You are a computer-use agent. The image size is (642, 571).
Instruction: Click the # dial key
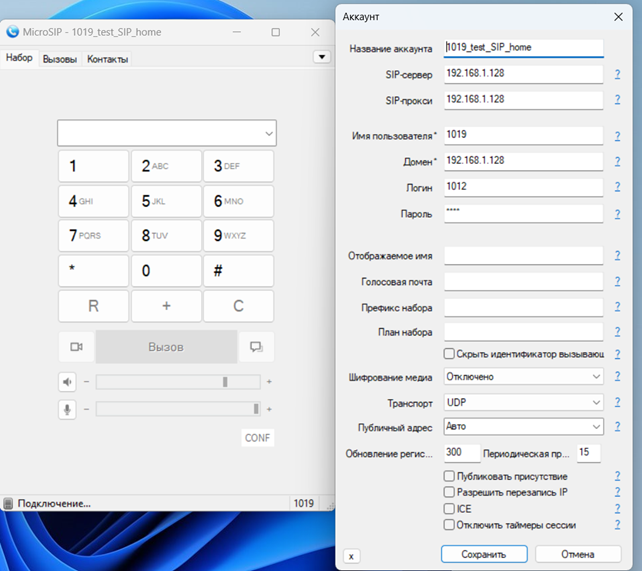238,271
